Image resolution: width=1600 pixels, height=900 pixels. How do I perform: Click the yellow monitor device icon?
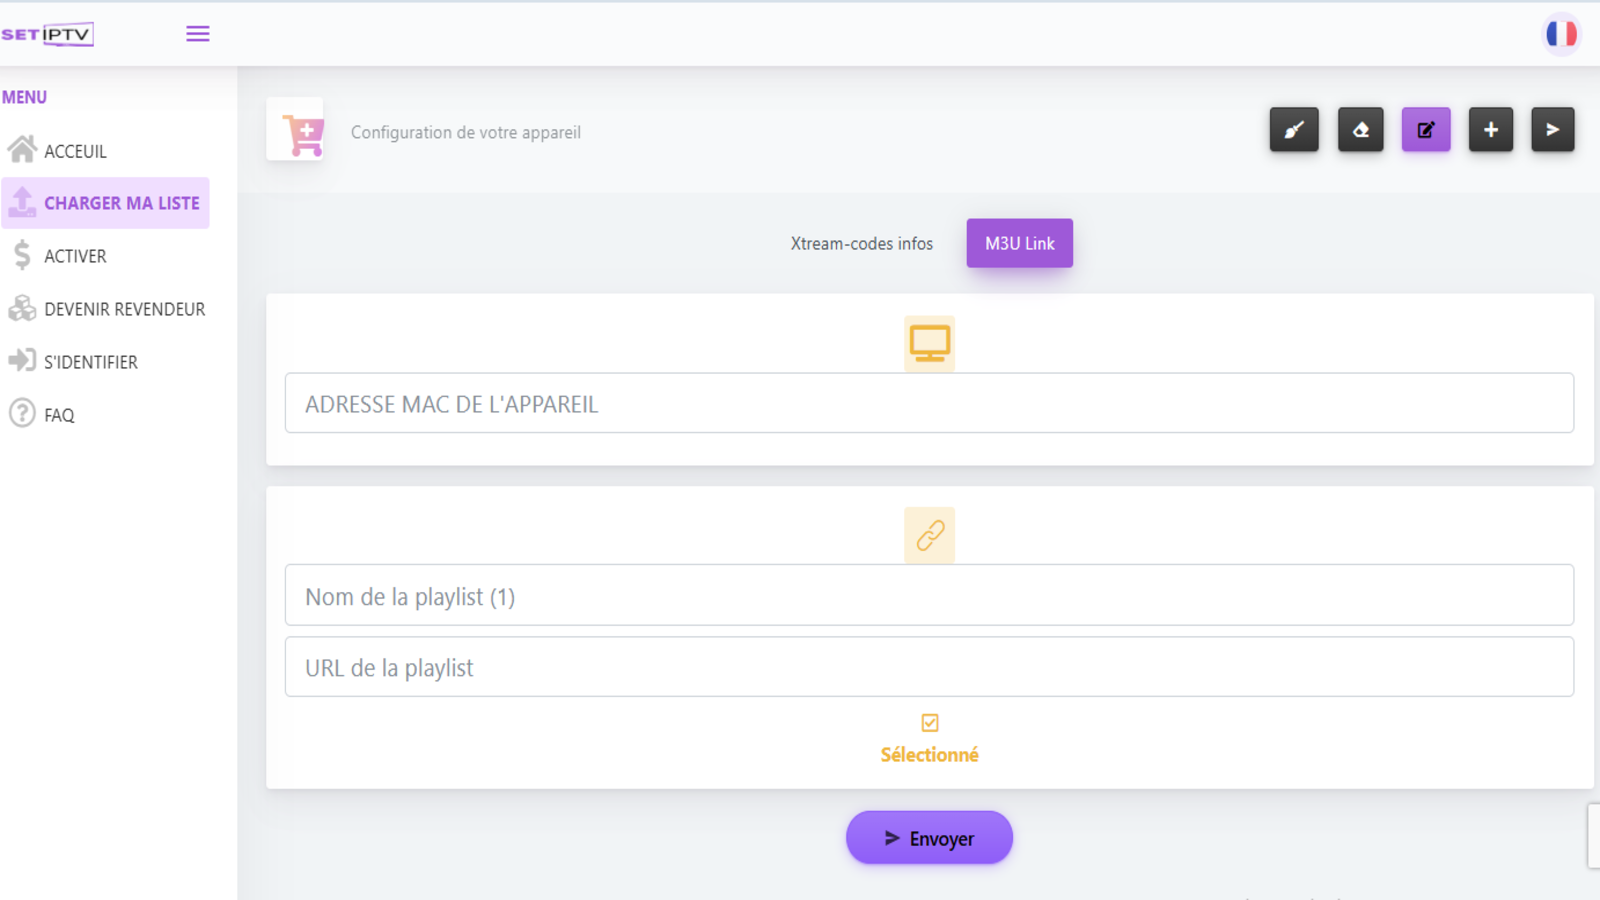click(930, 344)
